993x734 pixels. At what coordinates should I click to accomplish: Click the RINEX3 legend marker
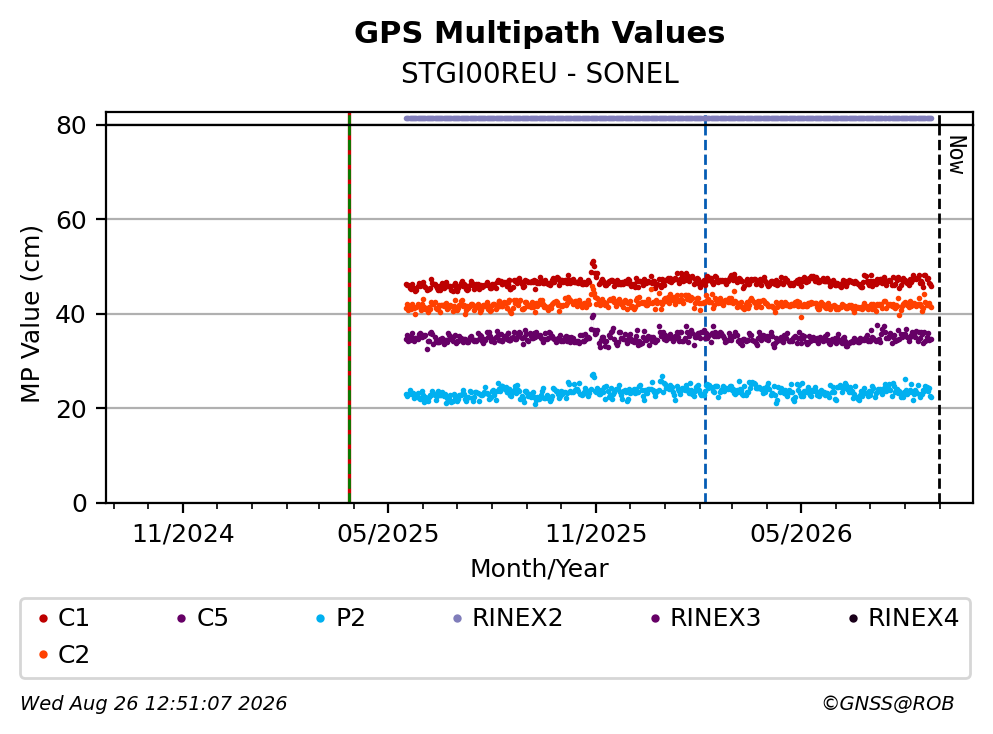655,618
